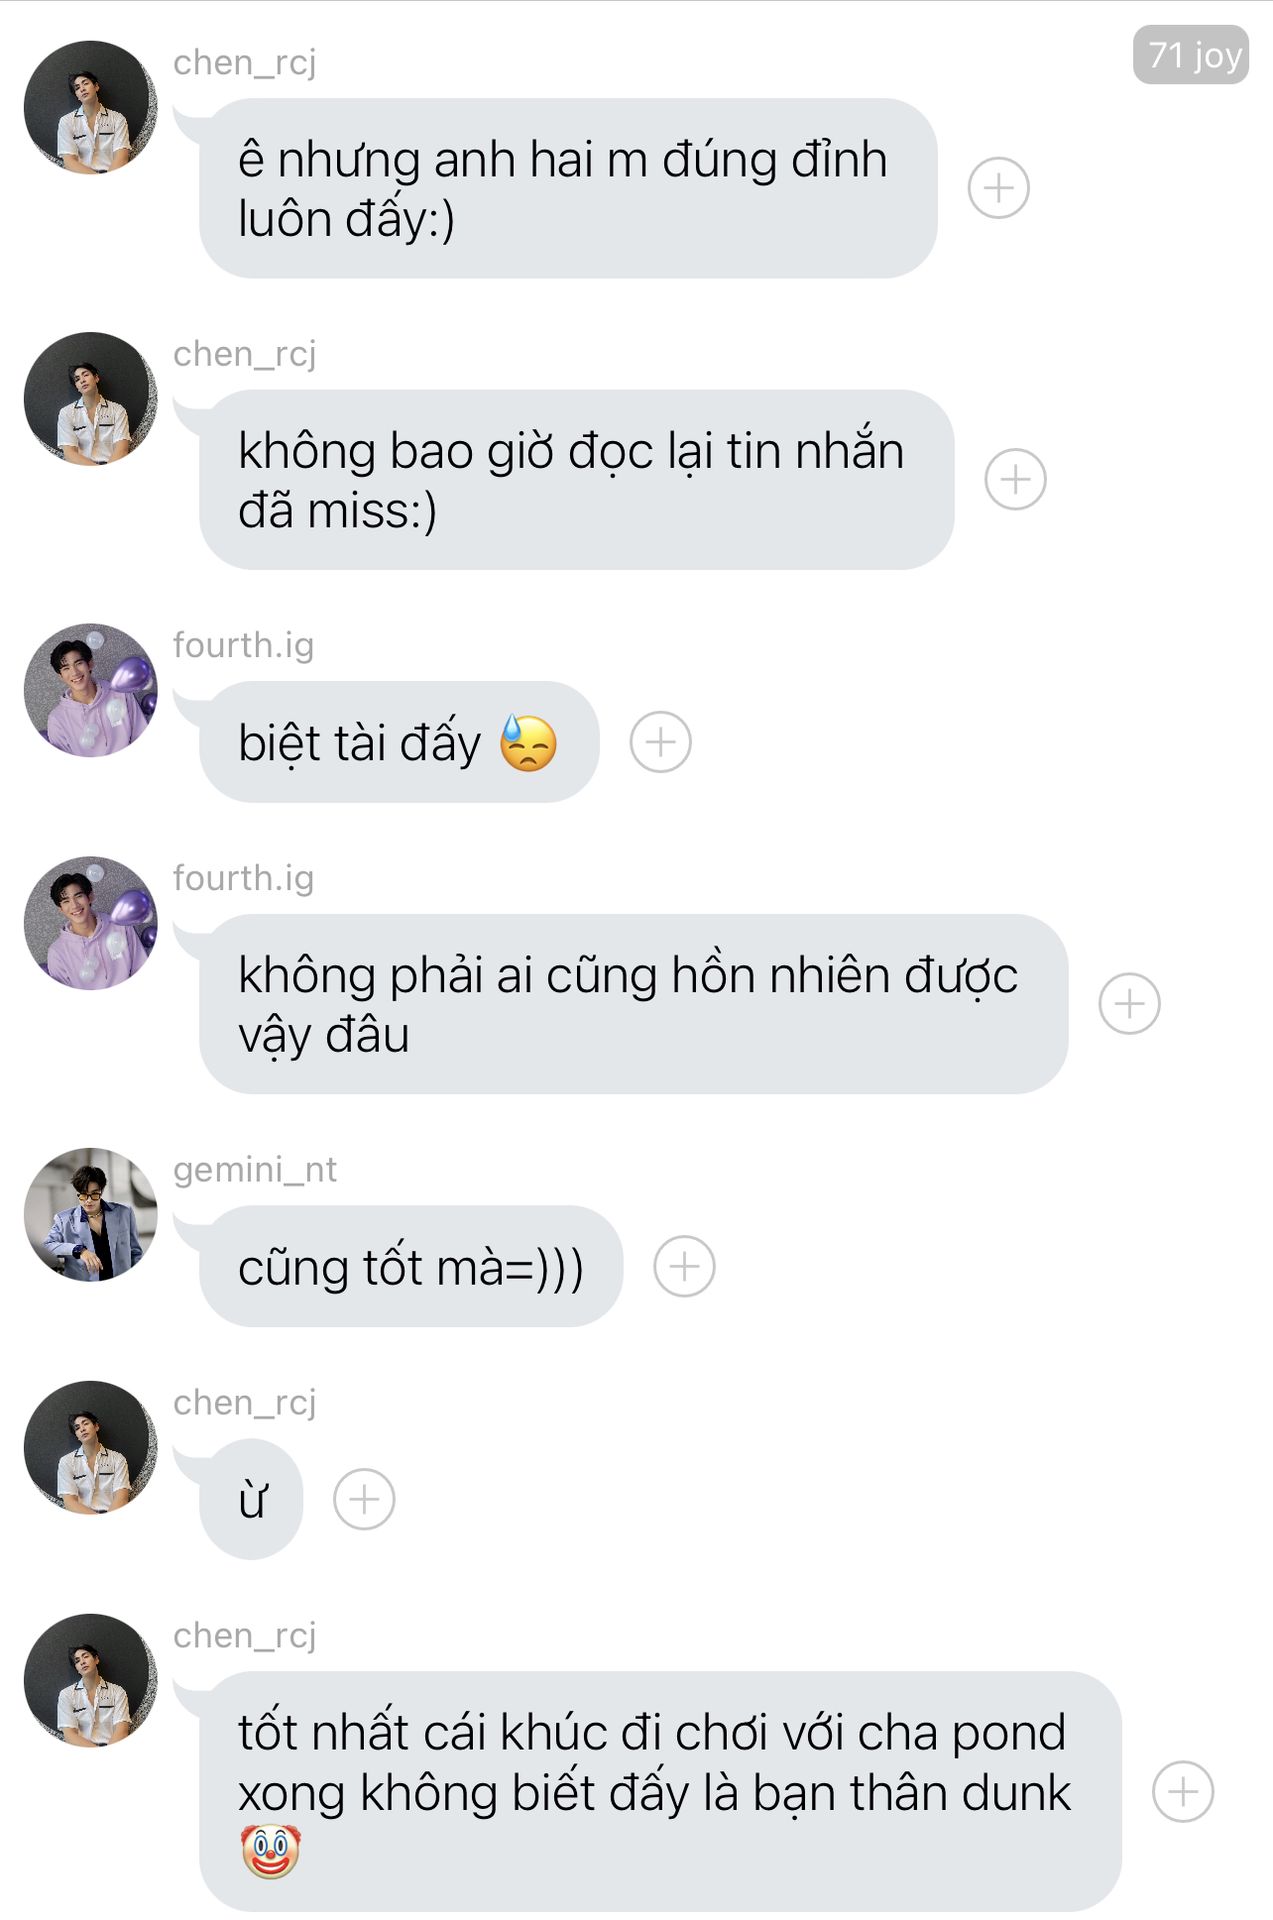Select the "cũng tốt mà=)))" message bubble
The image size is (1273, 1920).
pos(411,1266)
